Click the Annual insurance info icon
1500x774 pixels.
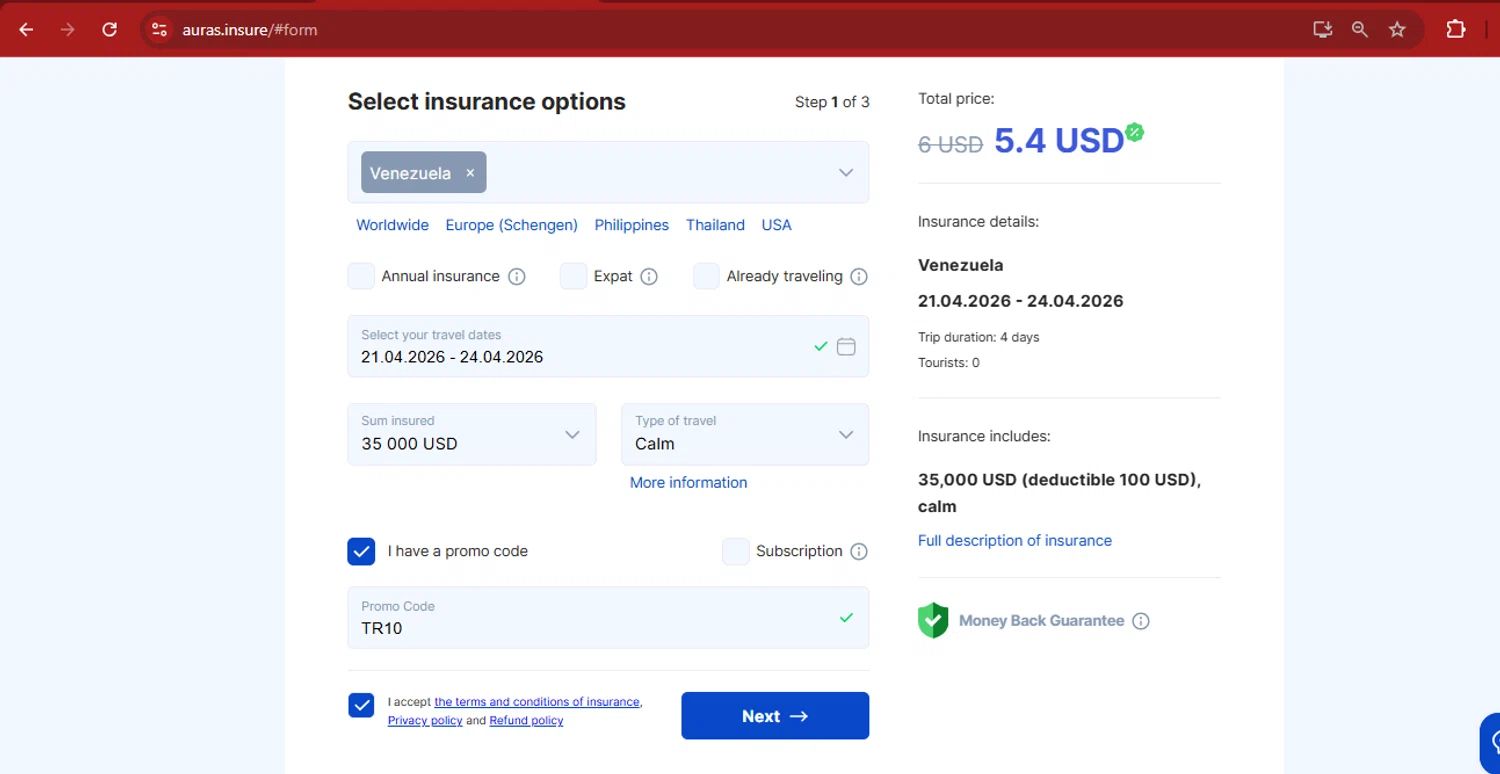click(x=517, y=277)
